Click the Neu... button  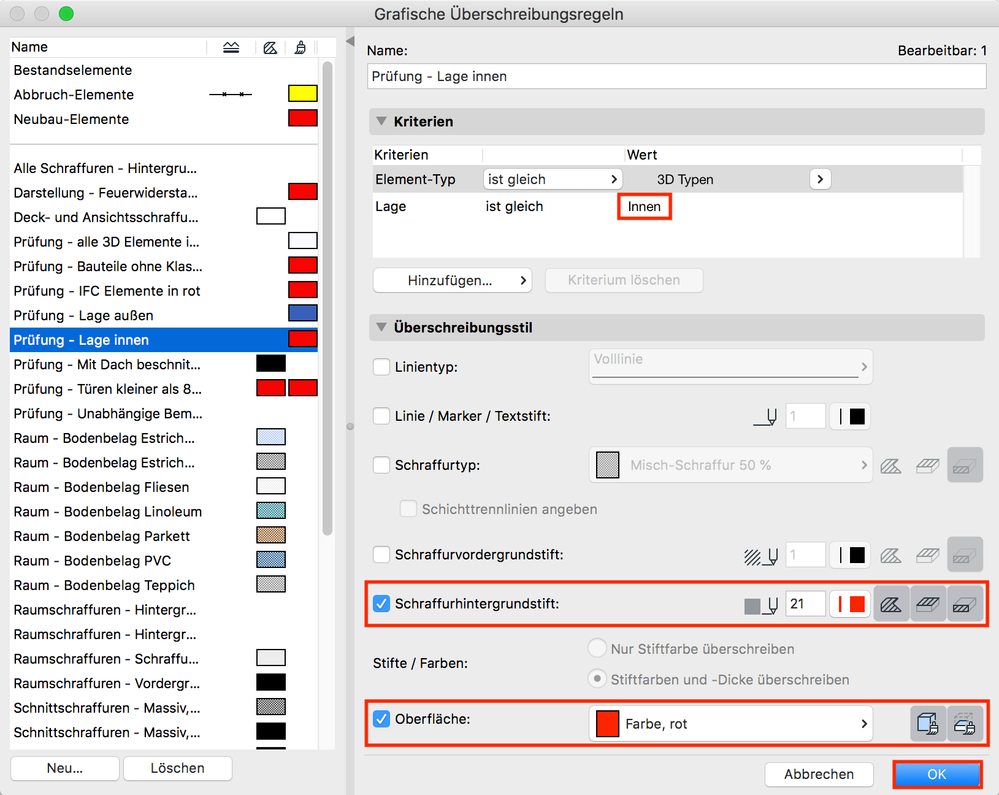(65, 768)
